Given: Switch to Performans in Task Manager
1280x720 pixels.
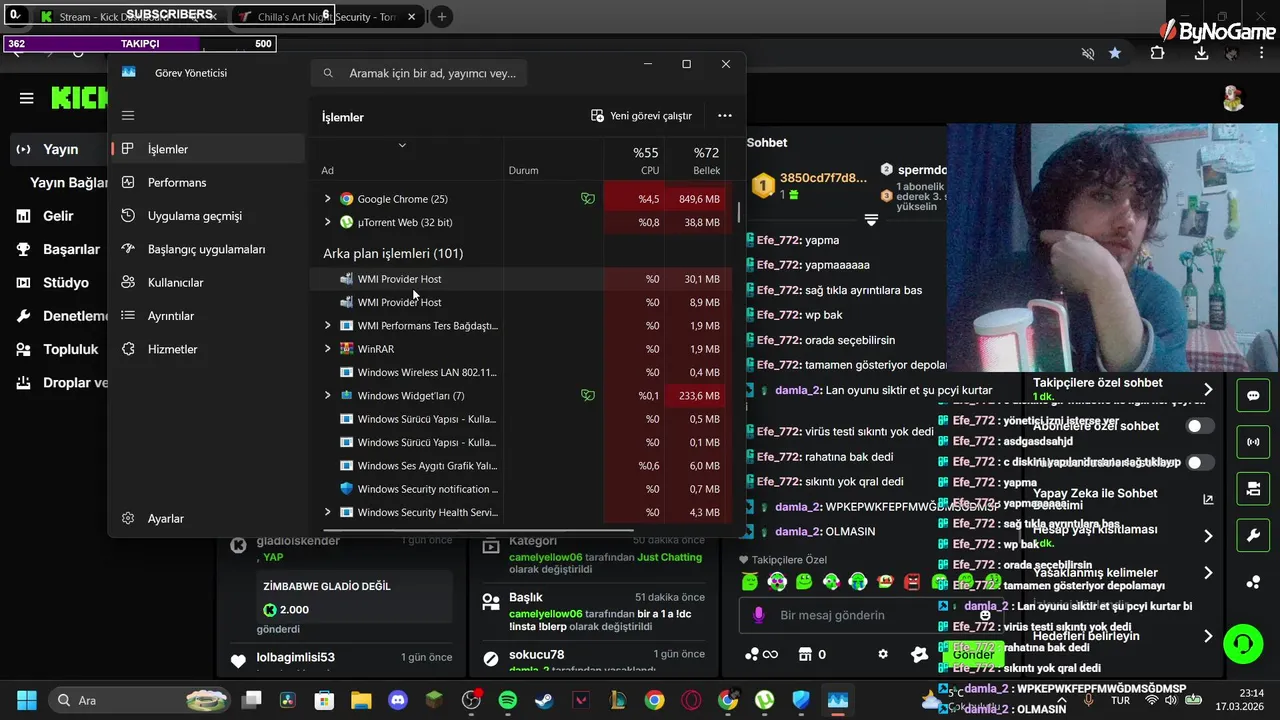Looking at the screenshot, I should coord(207,182).
